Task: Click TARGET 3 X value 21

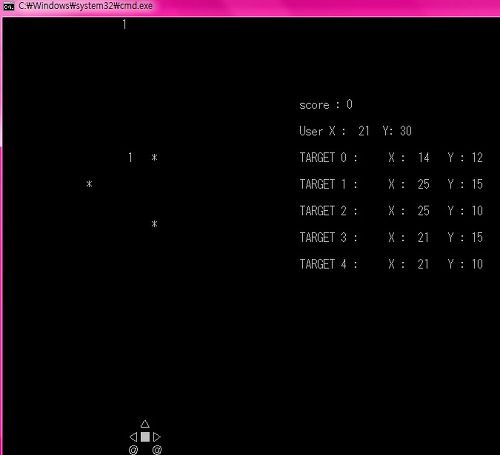Action: (x=424, y=237)
